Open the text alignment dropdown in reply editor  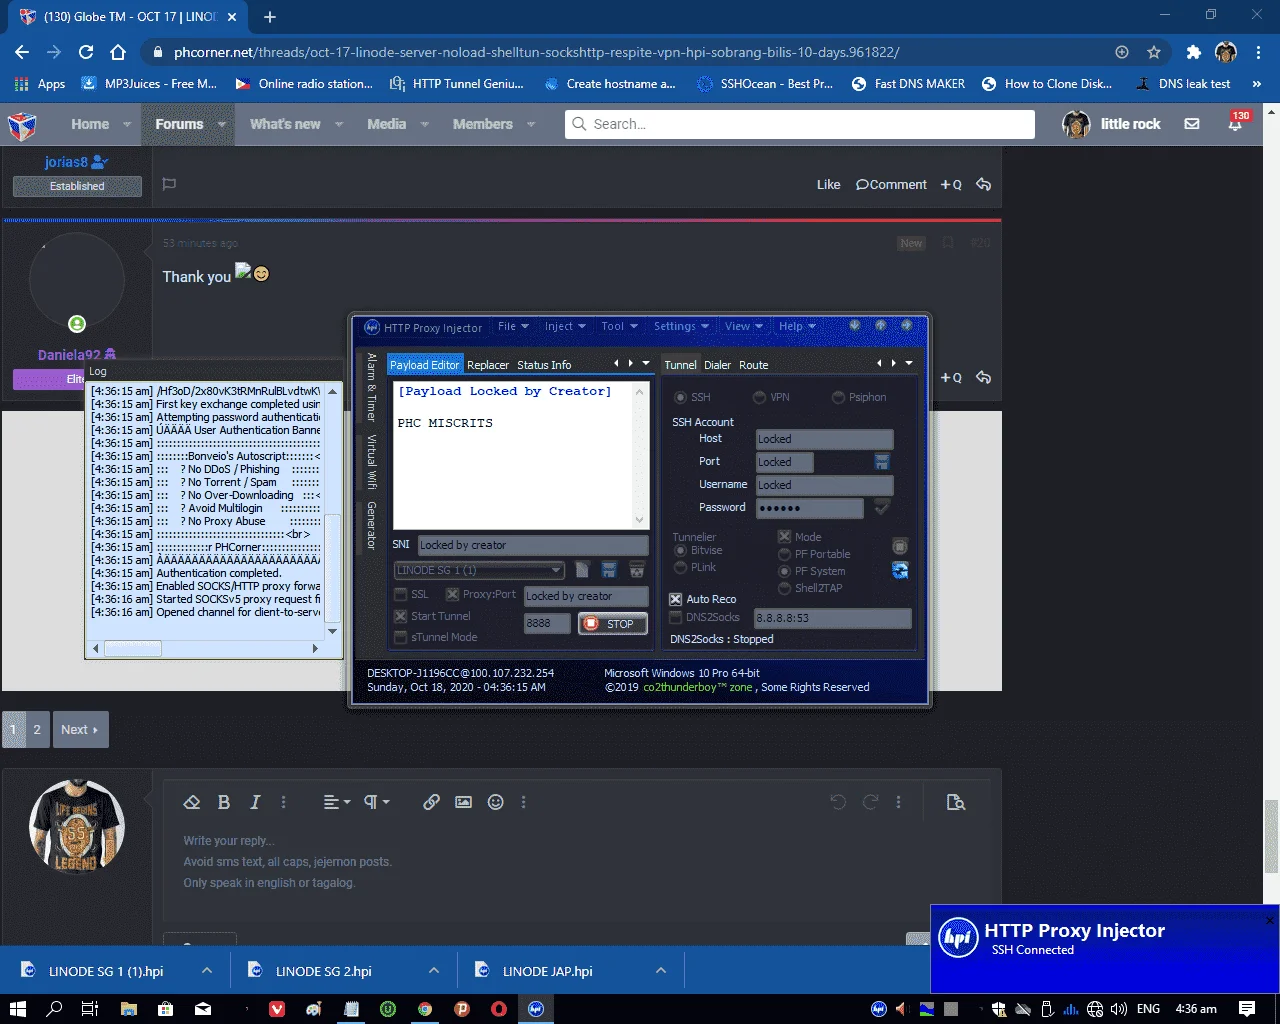click(337, 802)
